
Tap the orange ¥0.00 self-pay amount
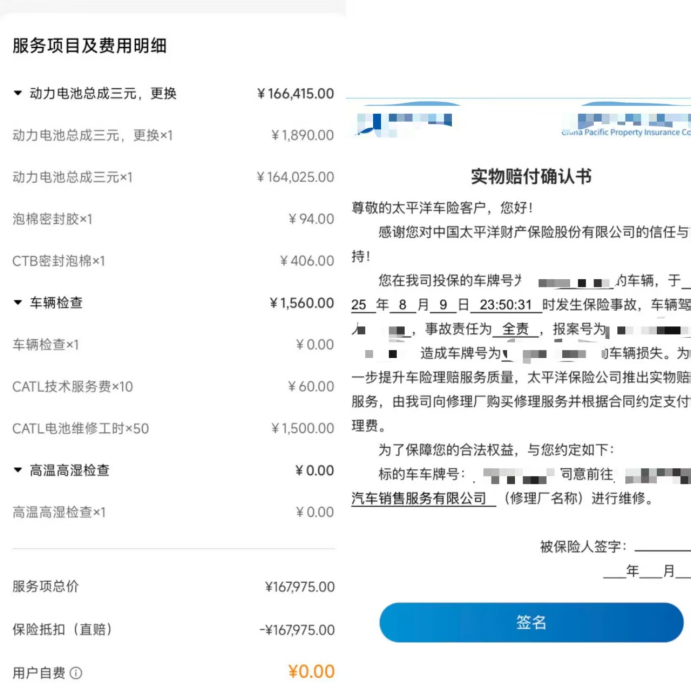[x=310, y=672]
